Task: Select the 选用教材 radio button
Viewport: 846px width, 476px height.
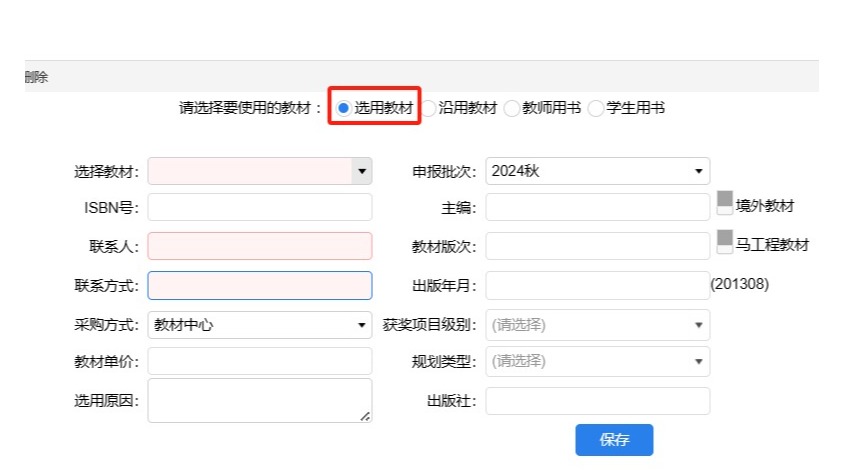Action: [x=343, y=108]
